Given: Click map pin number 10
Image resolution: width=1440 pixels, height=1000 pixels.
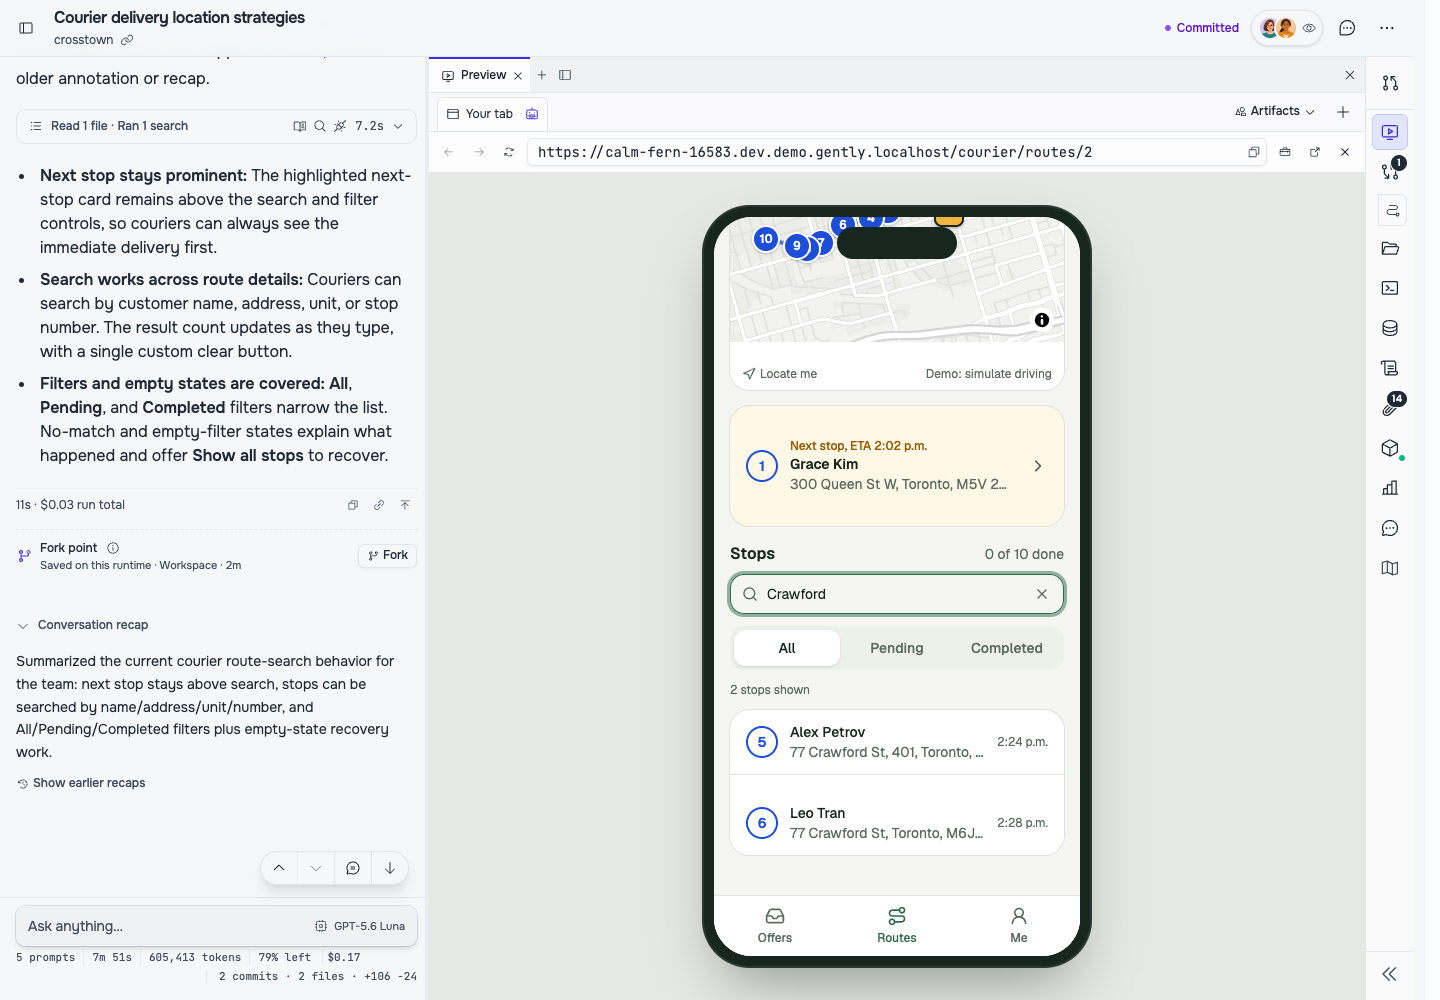Looking at the screenshot, I should tap(766, 238).
